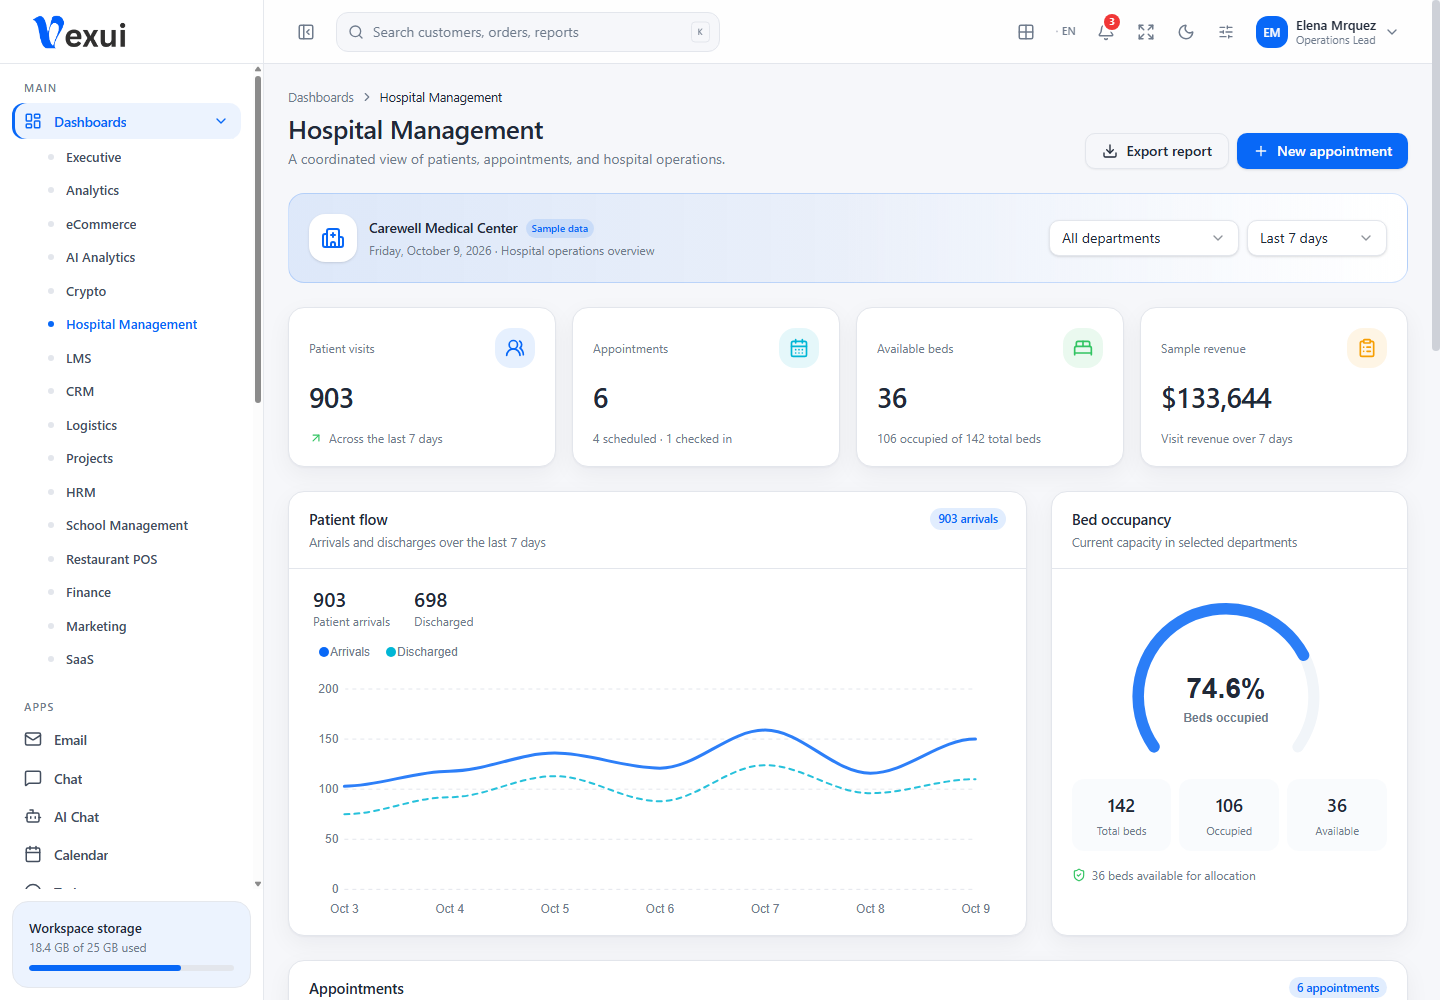Open the customizer sliders icon
Image resolution: width=1440 pixels, height=1000 pixels.
click(x=1226, y=32)
